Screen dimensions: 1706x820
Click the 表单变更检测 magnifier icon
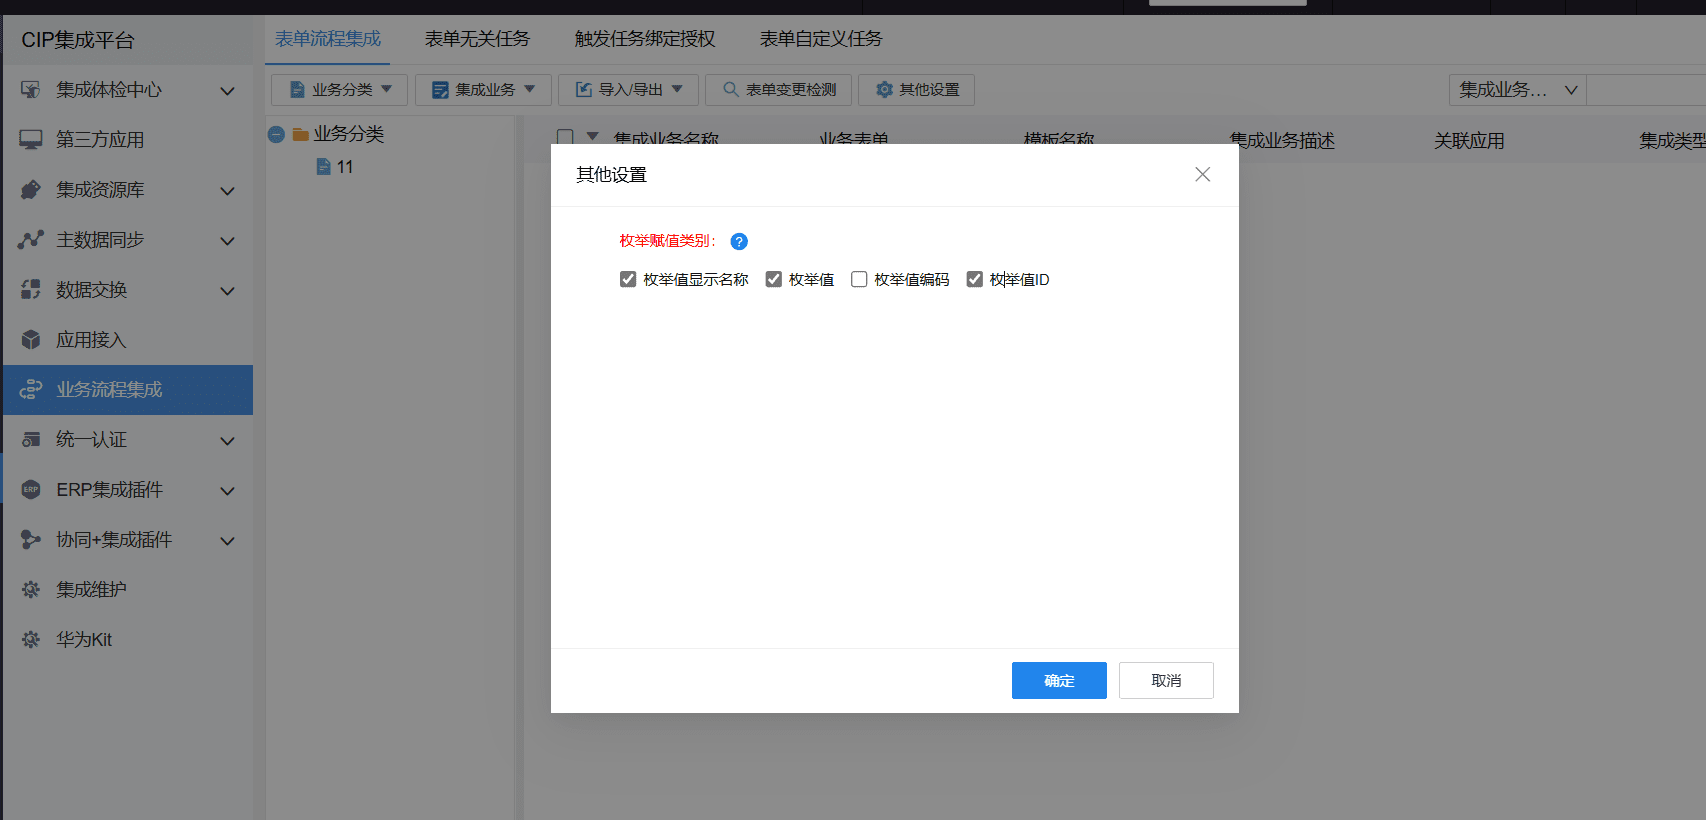coord(731,90)
